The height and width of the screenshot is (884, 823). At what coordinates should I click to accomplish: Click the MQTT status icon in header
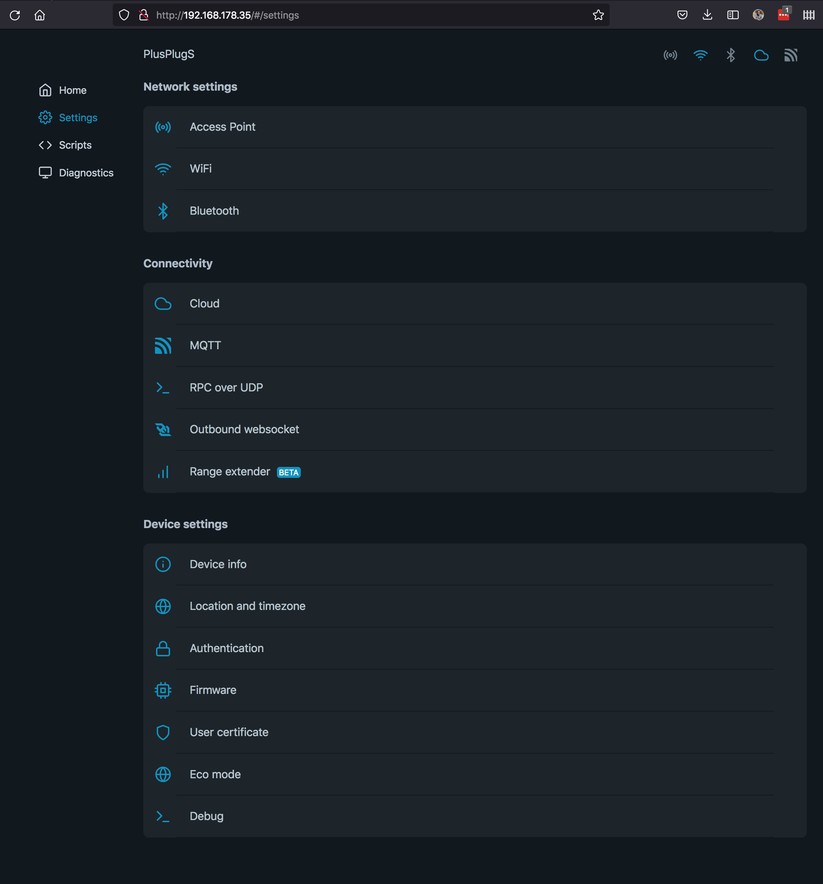tap(791, 55)
